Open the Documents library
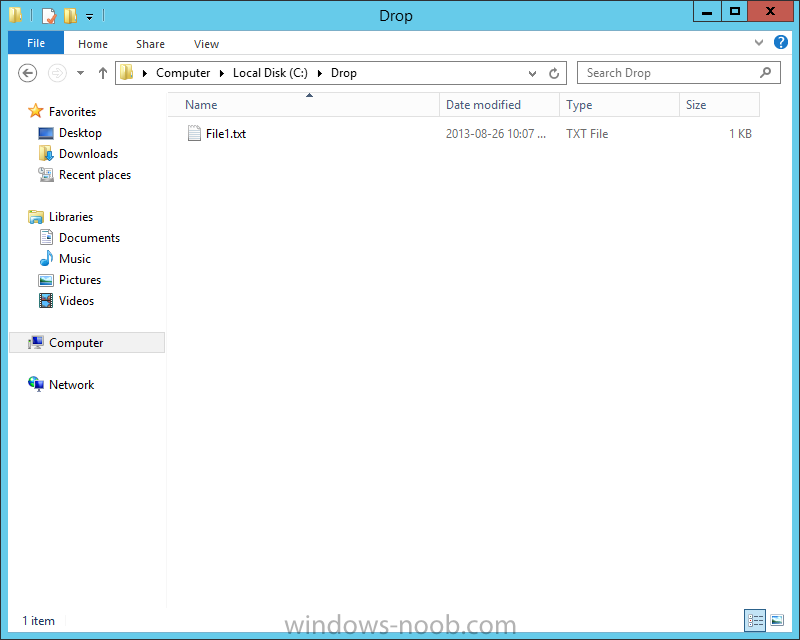The image size is (800, 640). click(89, 238)
